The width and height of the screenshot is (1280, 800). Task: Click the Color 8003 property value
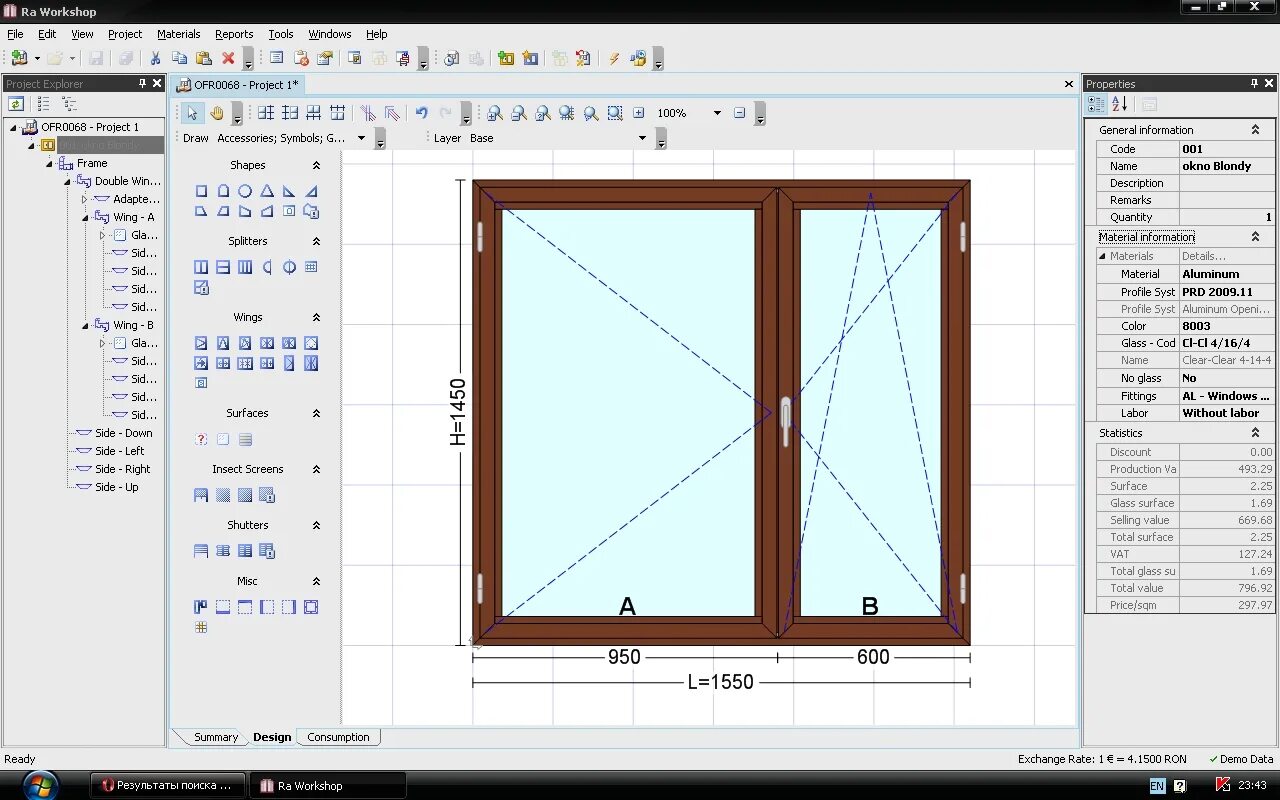pos(1227,326)
